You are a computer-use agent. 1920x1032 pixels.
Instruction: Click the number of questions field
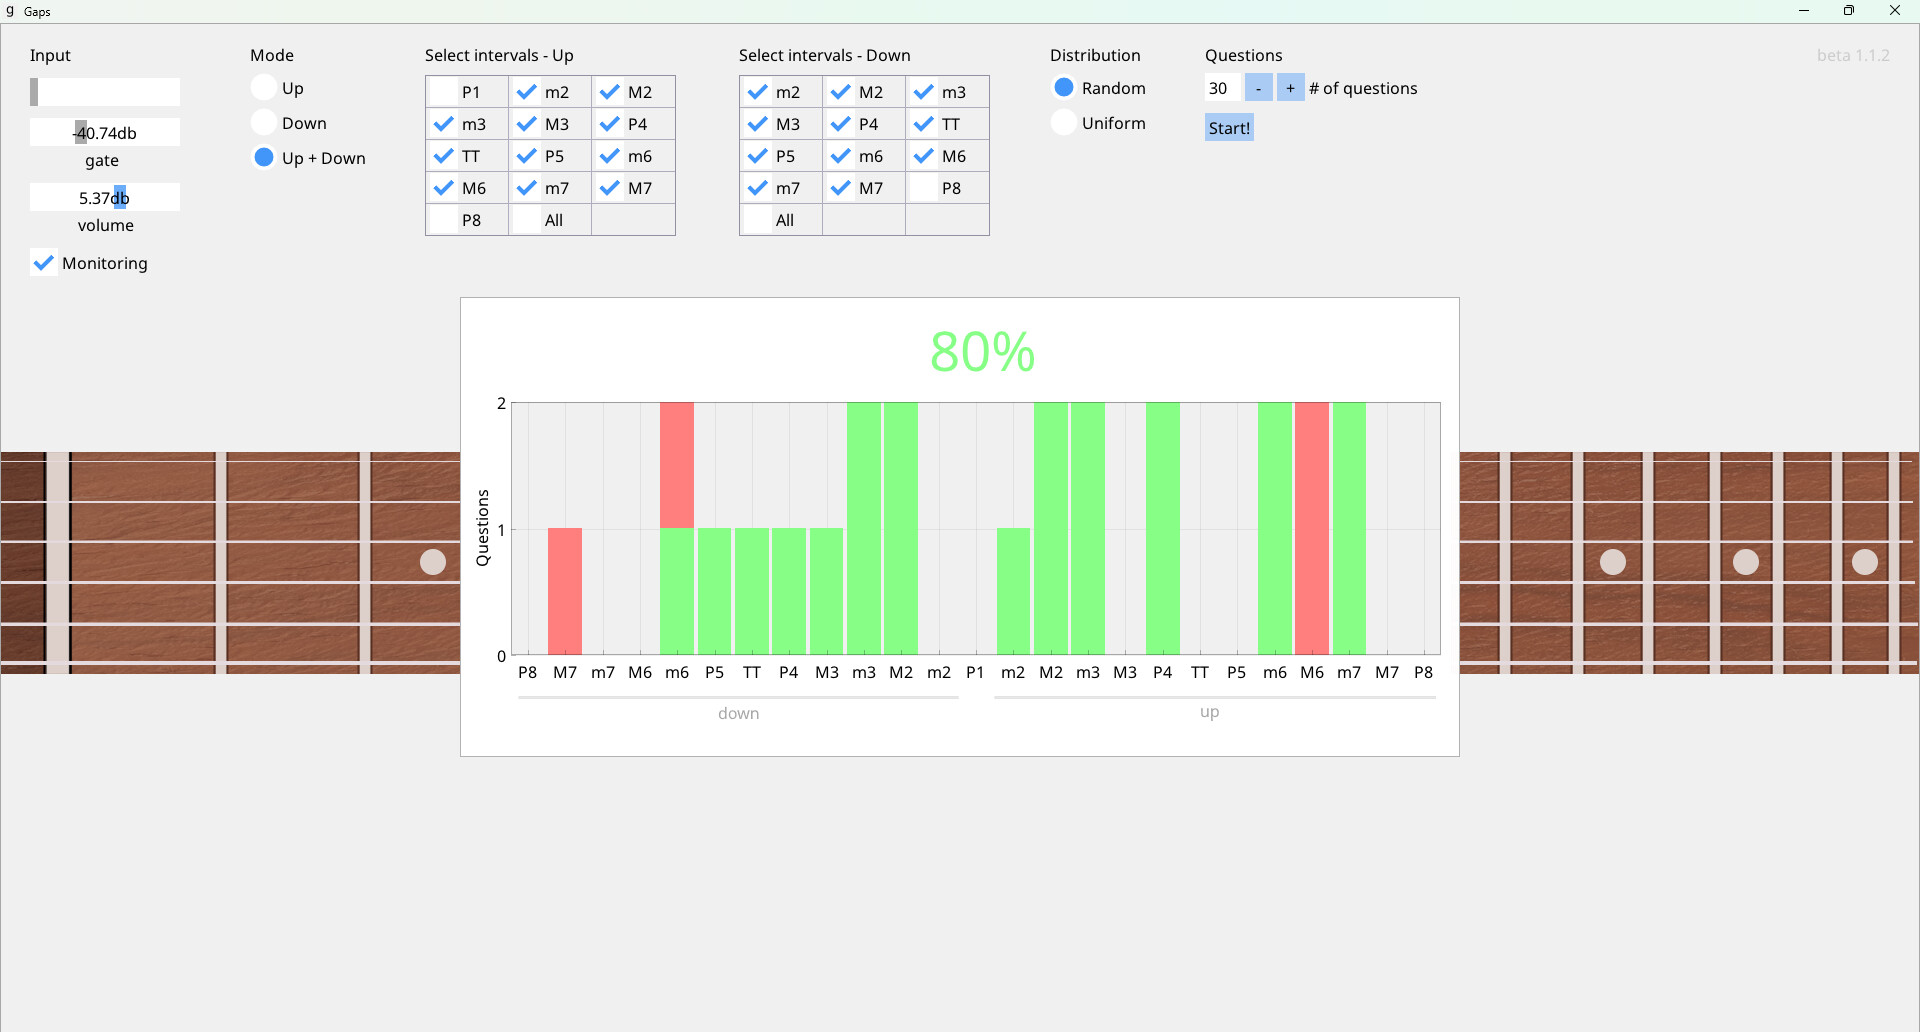pyautogui.click(x=1222, y=88)
